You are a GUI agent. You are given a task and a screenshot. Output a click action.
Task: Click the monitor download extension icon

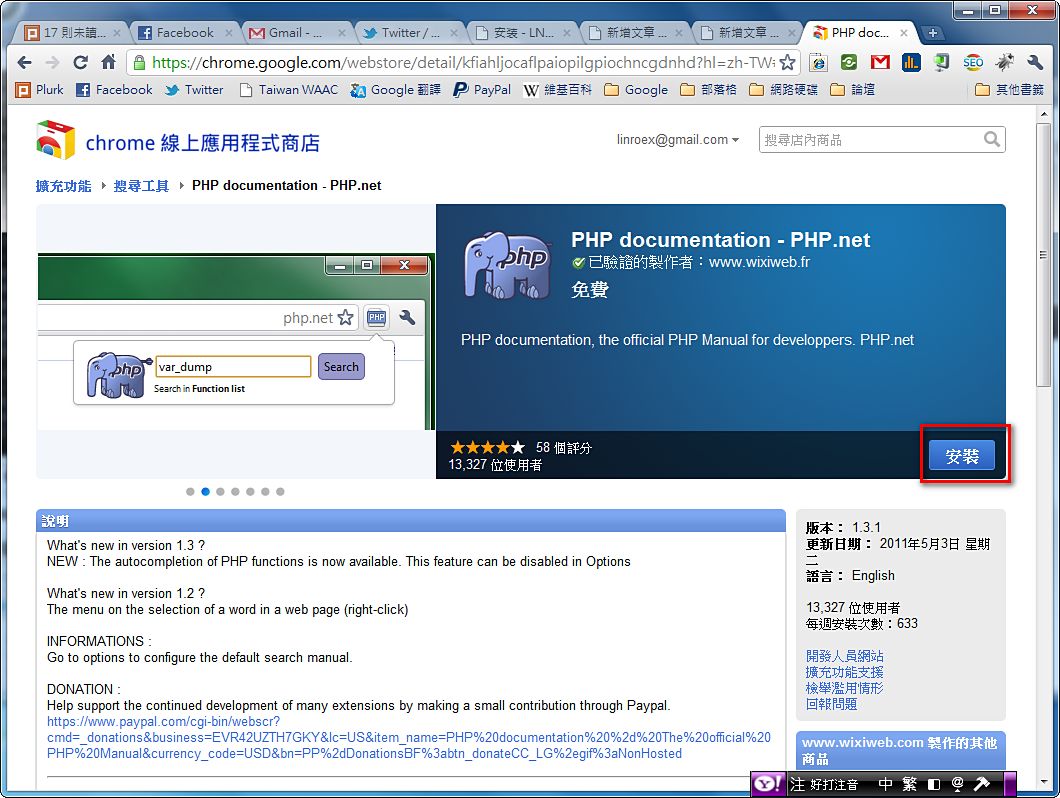[941, 63]
